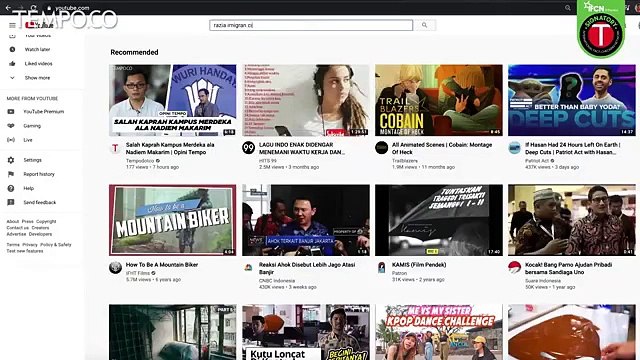This screenshot has width=640, height=360.
Task: Play Sandiaga Uno video thumbnail
Action: point(572,220)
